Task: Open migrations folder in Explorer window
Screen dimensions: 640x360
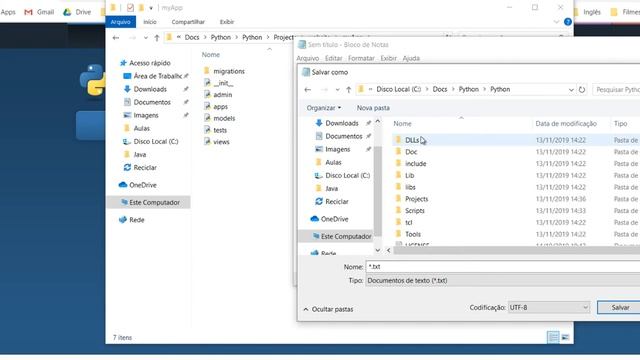Action: (x=229, y=71)
